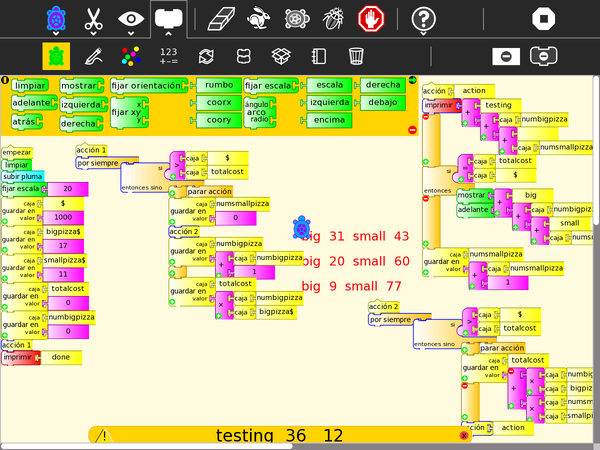The image size is (600, 450).
Task: Open the Help question mark icon
Action: coord(424,18)
